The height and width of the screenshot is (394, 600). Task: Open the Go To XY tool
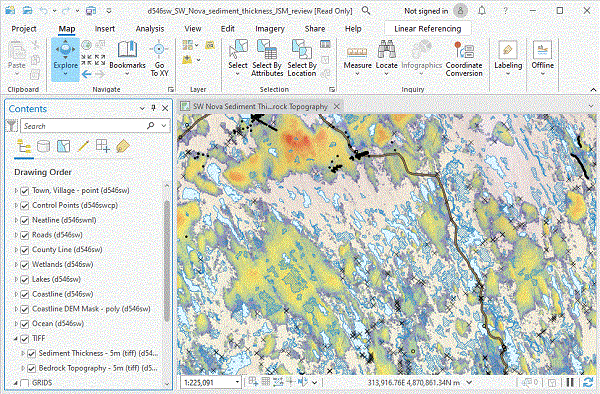pyautogui.click(x=159, y=58)
